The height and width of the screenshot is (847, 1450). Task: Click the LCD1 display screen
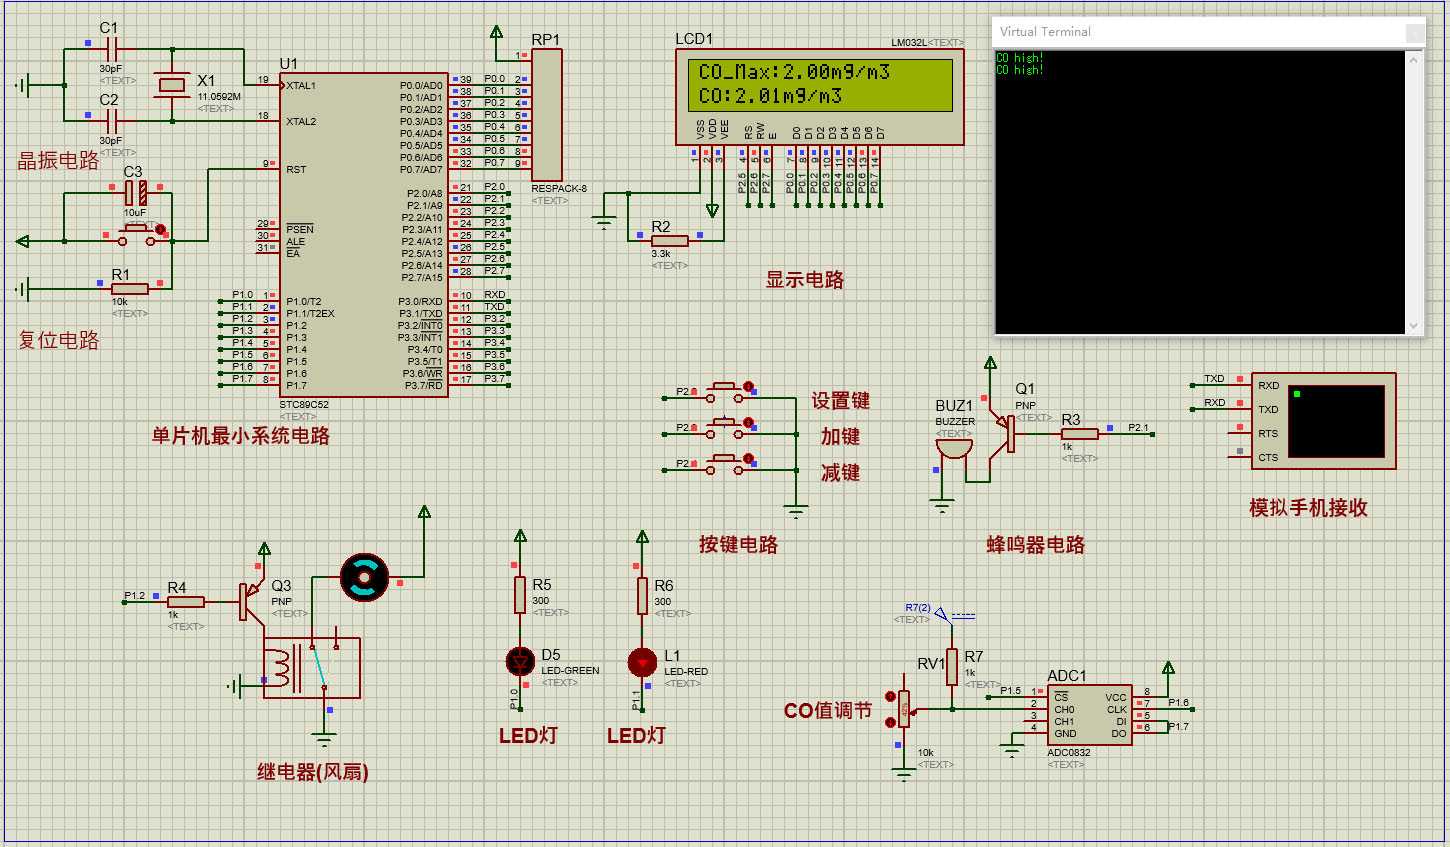[x=819, y=85]
